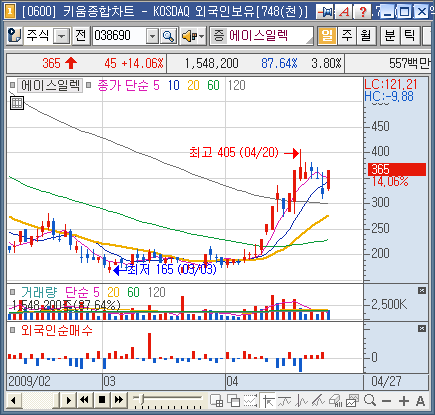Click the 종가 단순 moving average legend
Viewport: 435px width, 415px height.
point(123,86)
